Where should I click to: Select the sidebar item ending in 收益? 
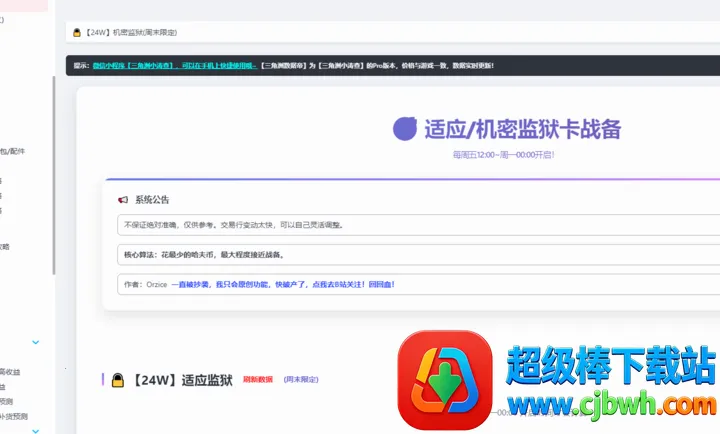(x=10, y=372)
